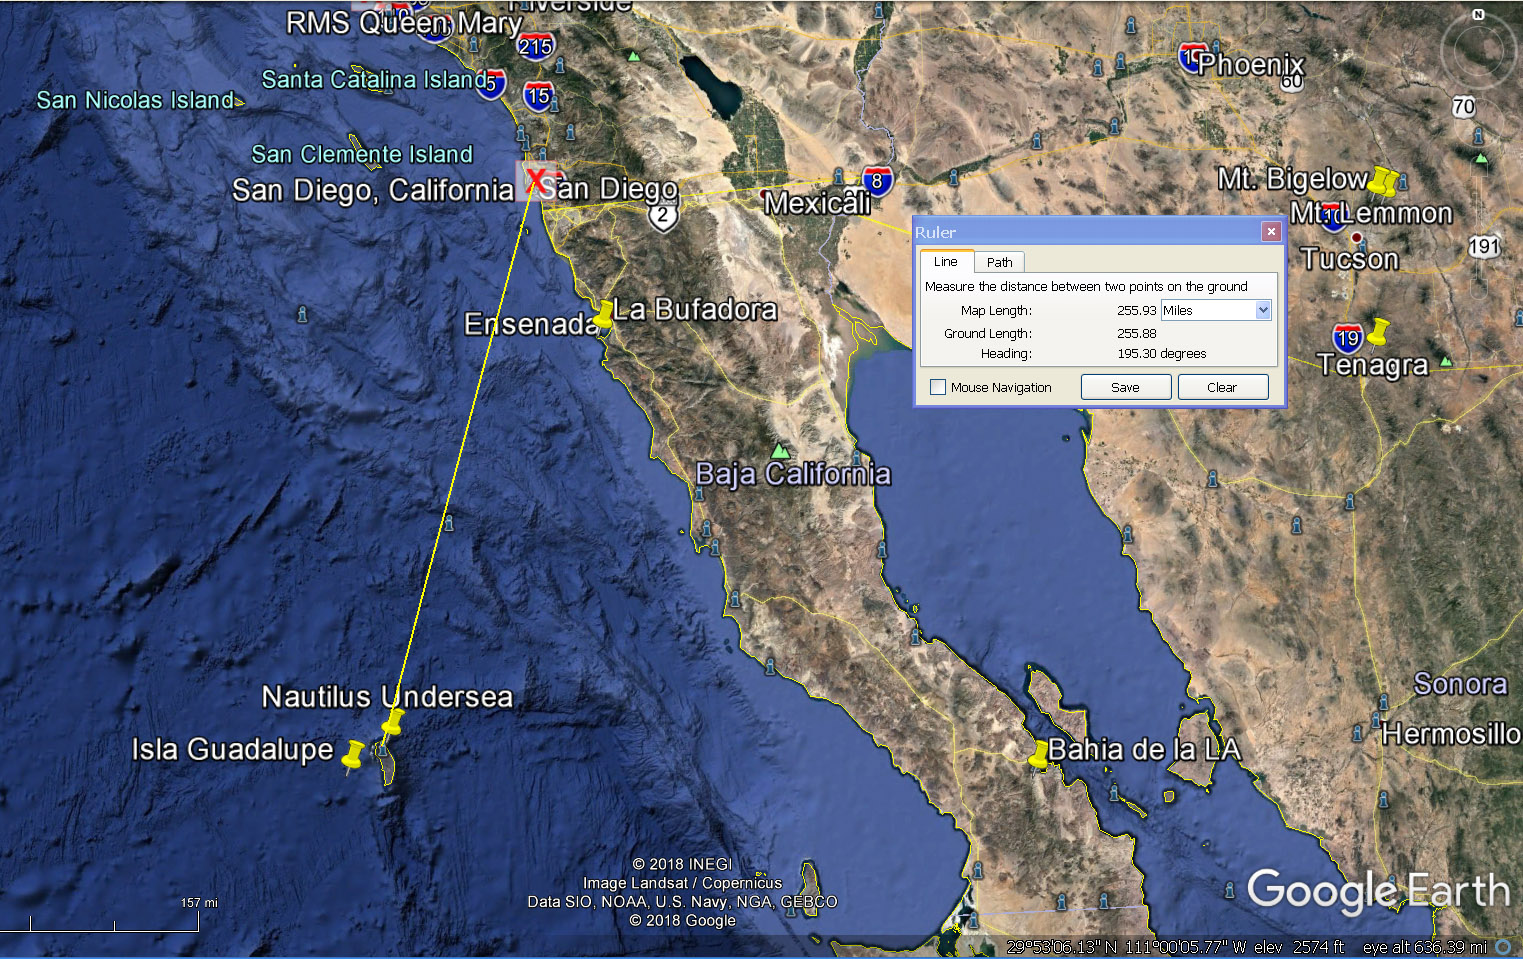This screenshot has width=1523, height=960.
Task: Click the Mt. Bigelow yellow pushpin
Action: pos(1383,181)
